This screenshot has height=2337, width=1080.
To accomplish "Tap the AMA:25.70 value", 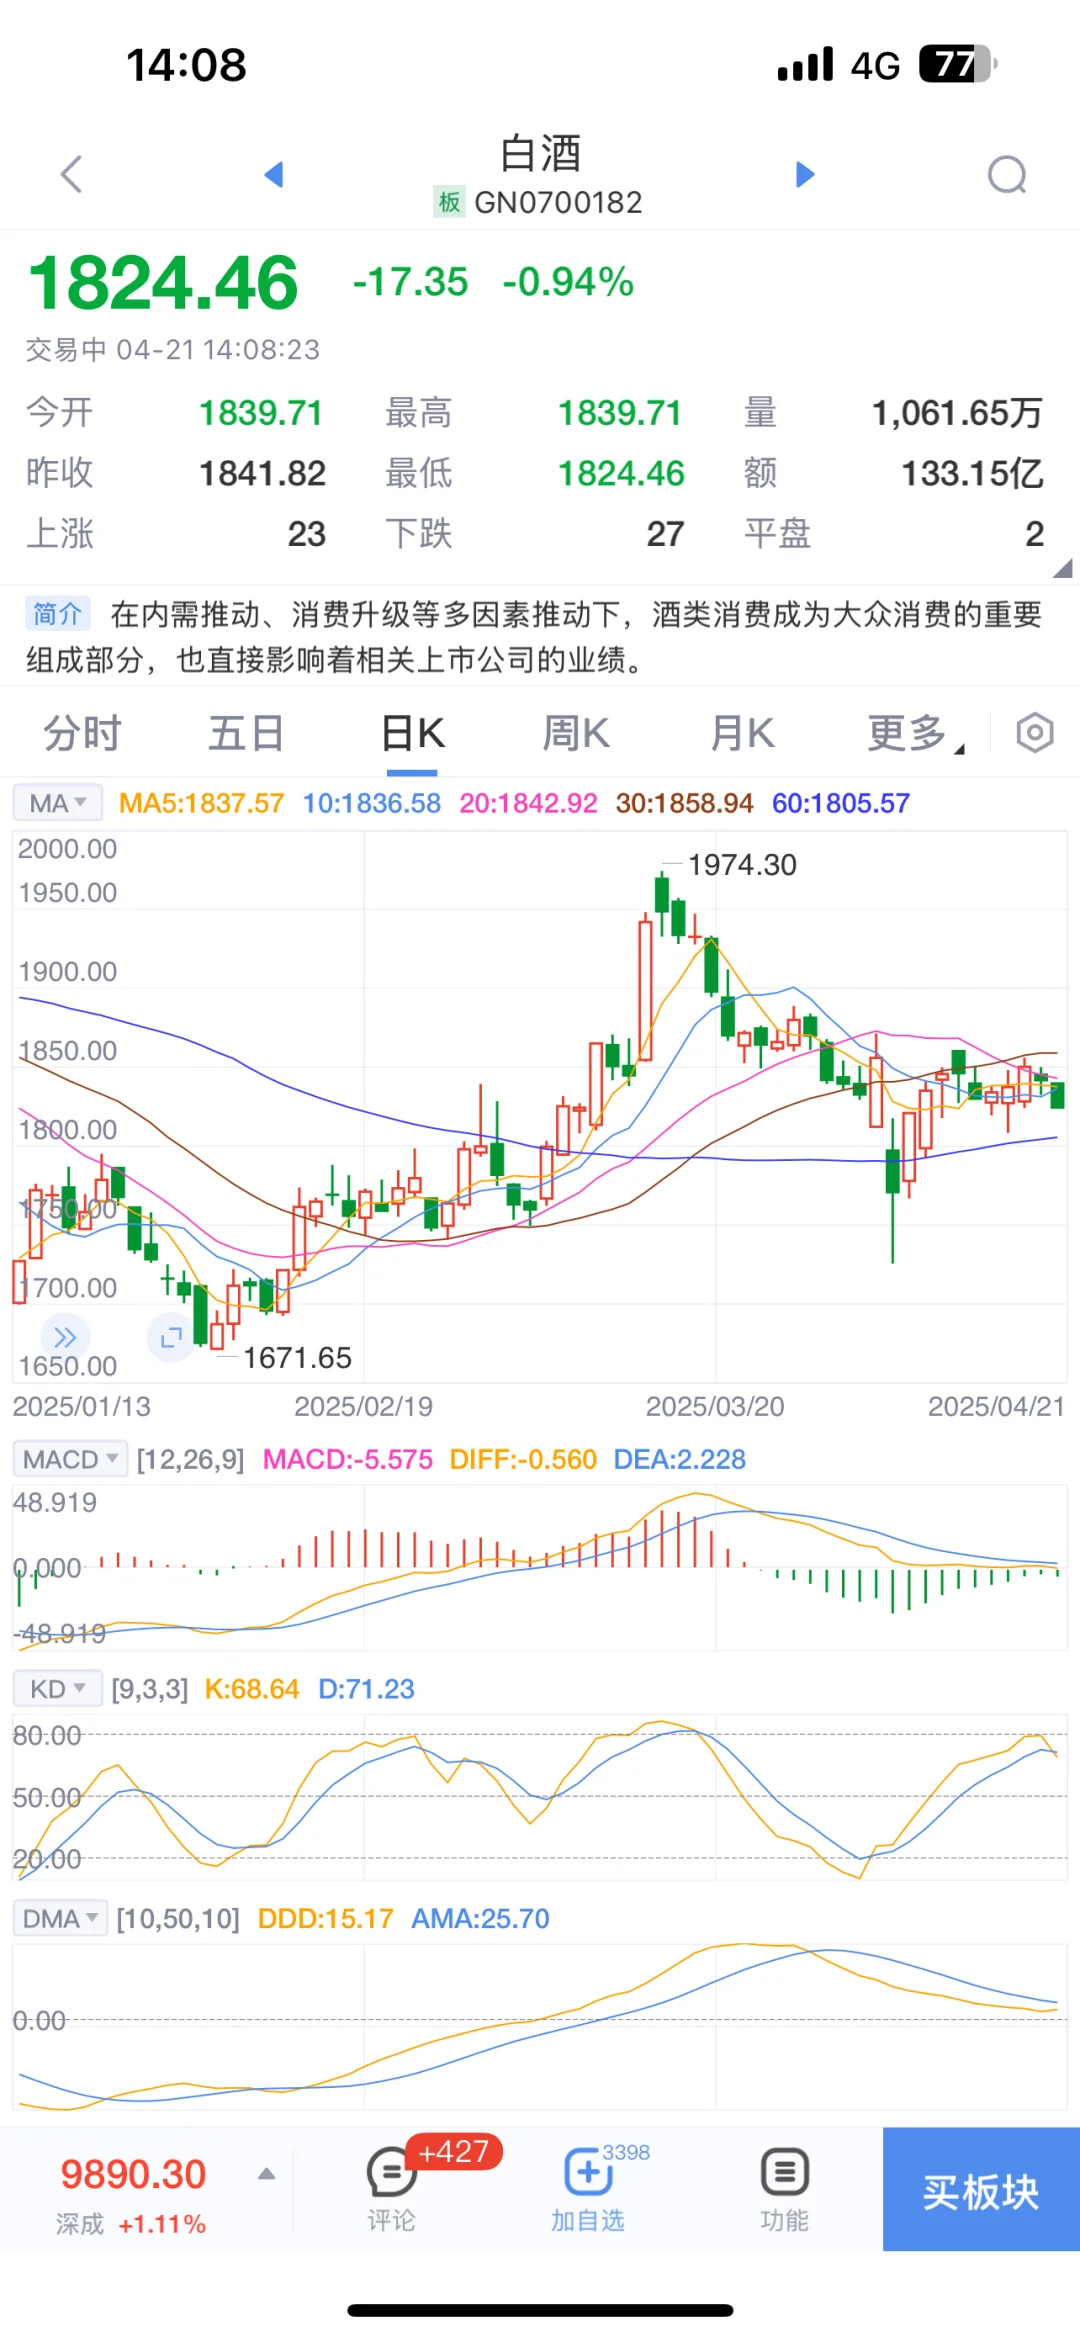I will [x=481, y=1918].
